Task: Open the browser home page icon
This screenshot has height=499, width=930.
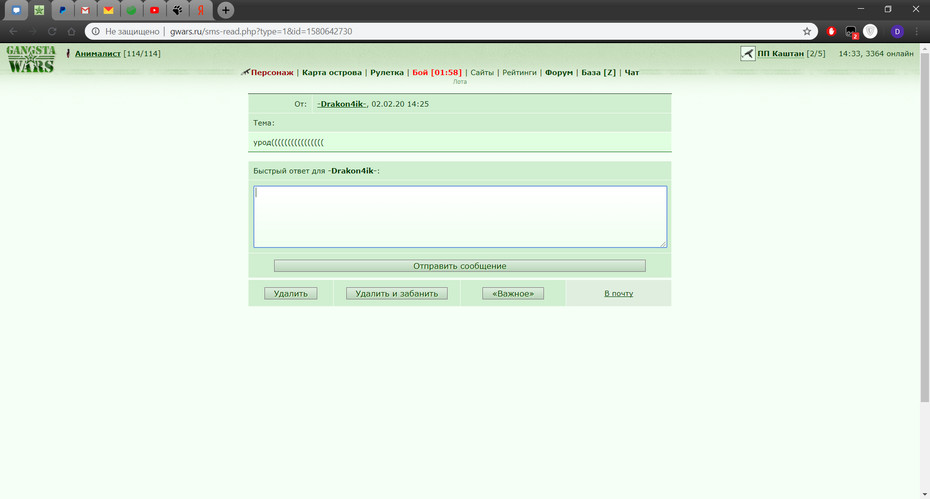Action: (x=72, y=31)
